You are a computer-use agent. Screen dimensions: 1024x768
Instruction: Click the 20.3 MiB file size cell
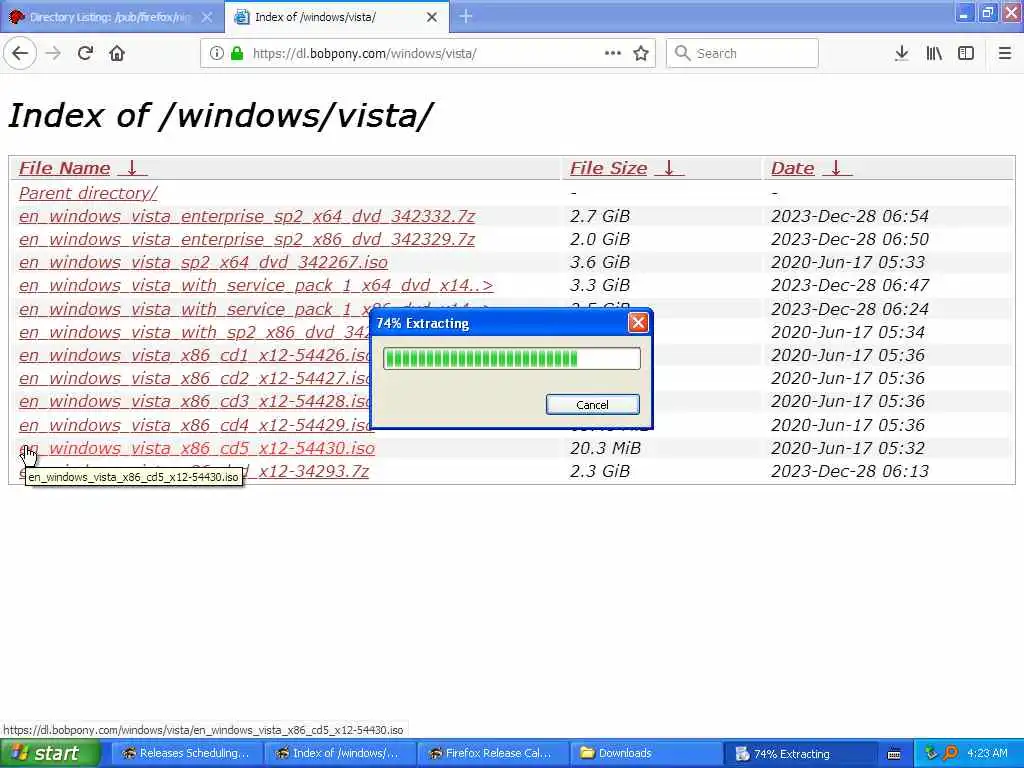pos(605,448)
